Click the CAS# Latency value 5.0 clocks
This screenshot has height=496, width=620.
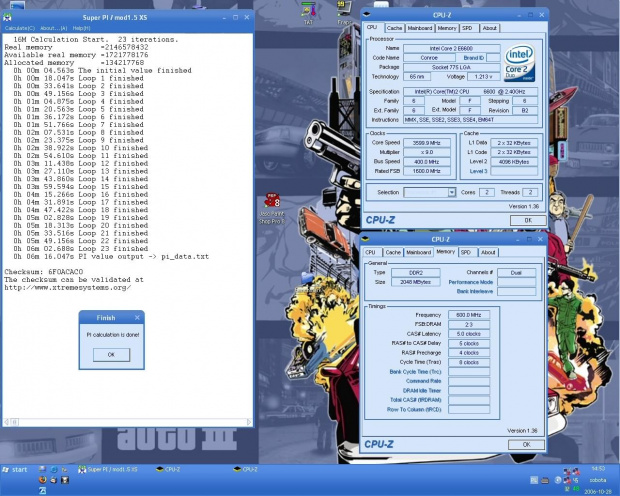click(x=469, y=334)
